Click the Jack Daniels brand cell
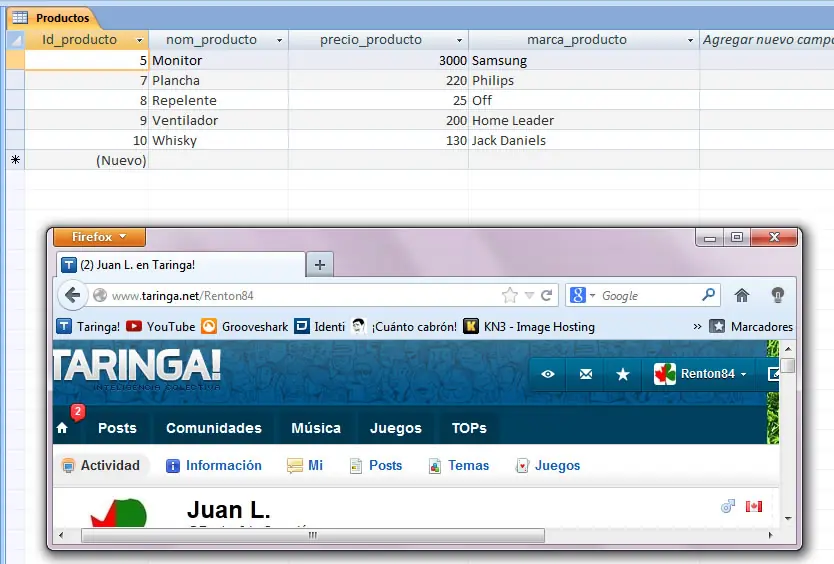 click(584, 140)
